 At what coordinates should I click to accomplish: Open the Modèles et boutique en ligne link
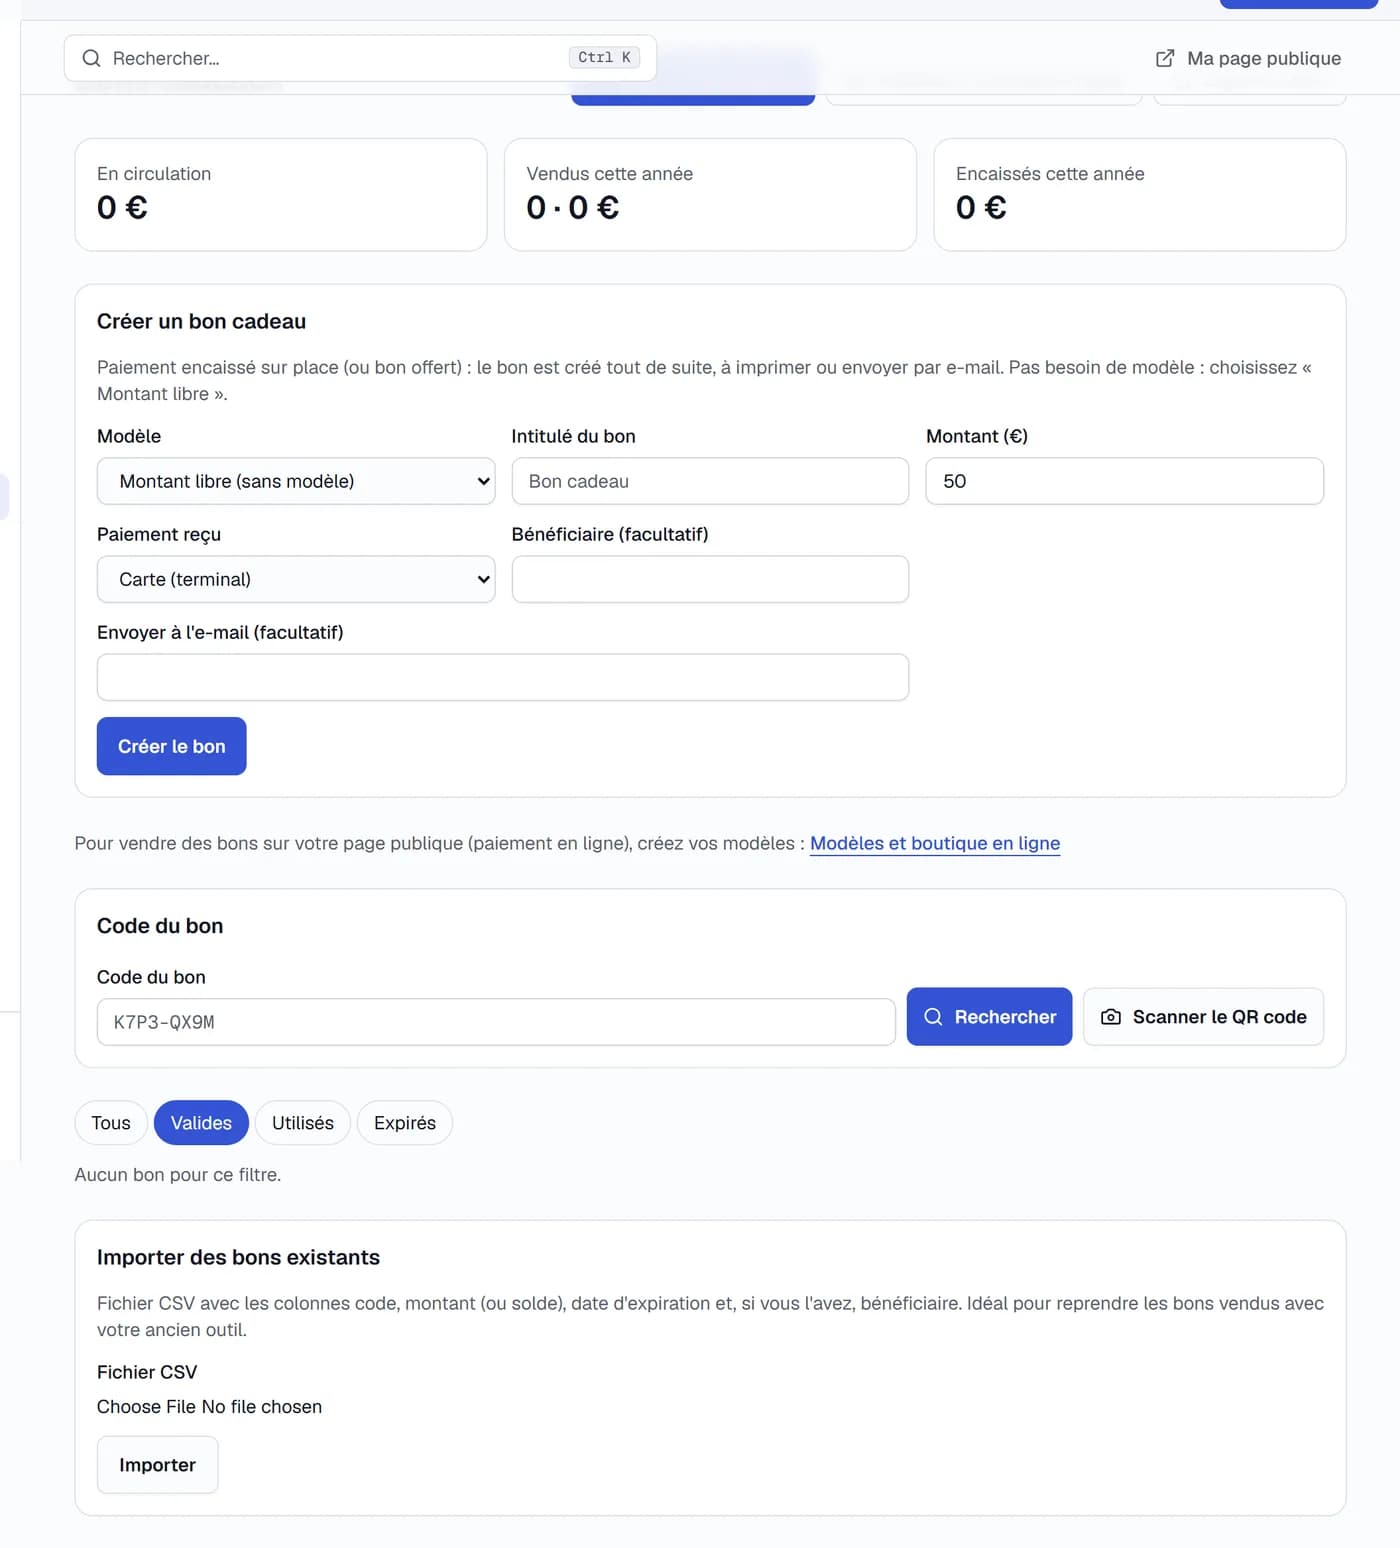tap(935, 843)
